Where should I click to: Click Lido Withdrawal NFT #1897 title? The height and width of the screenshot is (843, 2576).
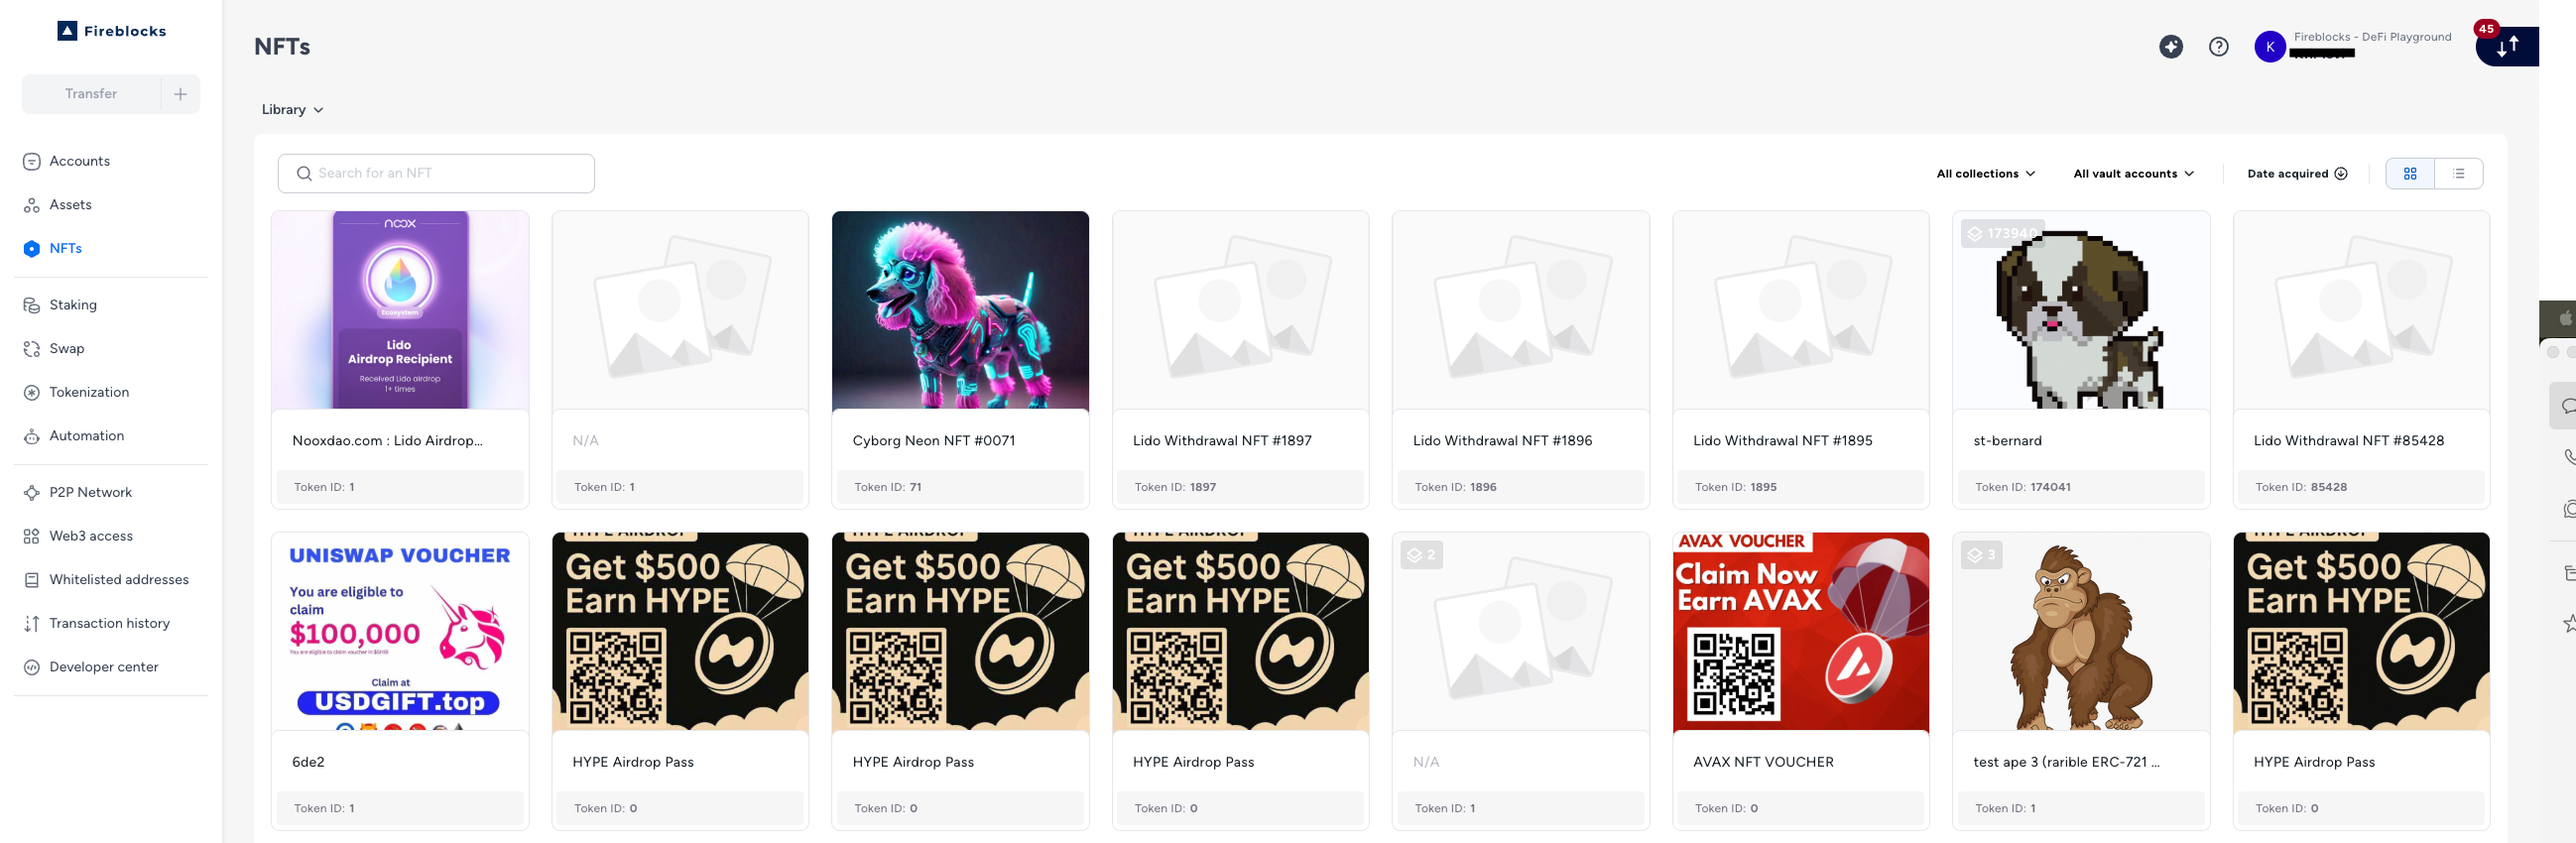click(x=1222, y=441)
